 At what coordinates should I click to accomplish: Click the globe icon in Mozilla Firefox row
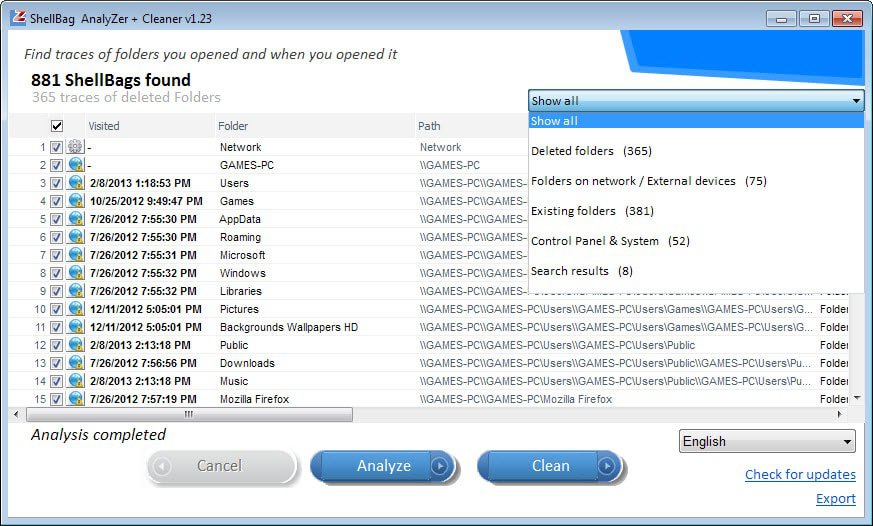(75, 399)
